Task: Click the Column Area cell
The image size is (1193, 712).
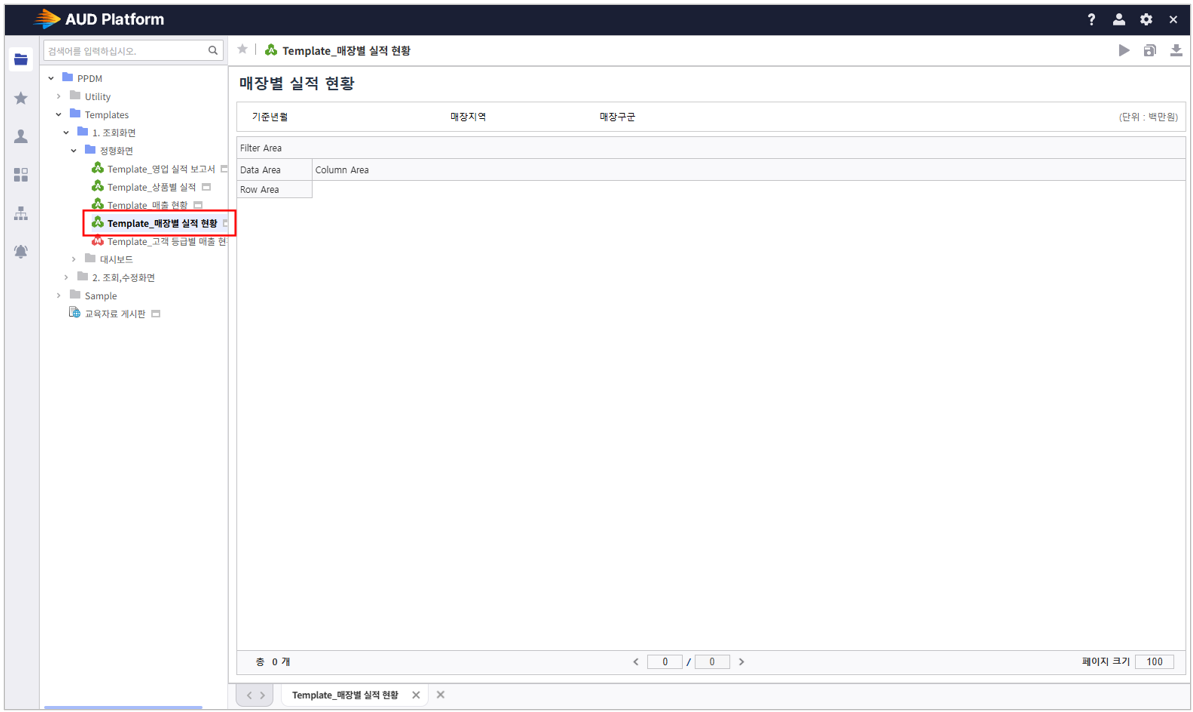Action: tap(749, 170)
